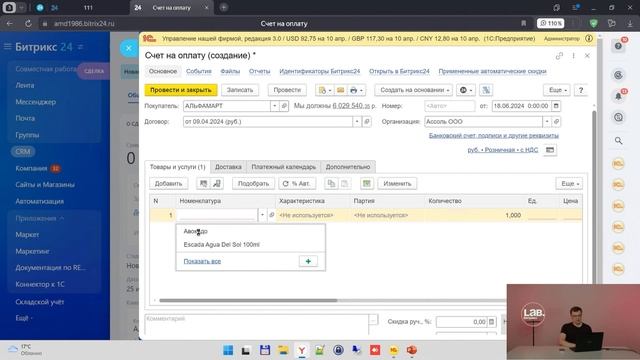Click the Комментарий input field
Viewport: 640px width, 360px height.
tap(257, 324)
